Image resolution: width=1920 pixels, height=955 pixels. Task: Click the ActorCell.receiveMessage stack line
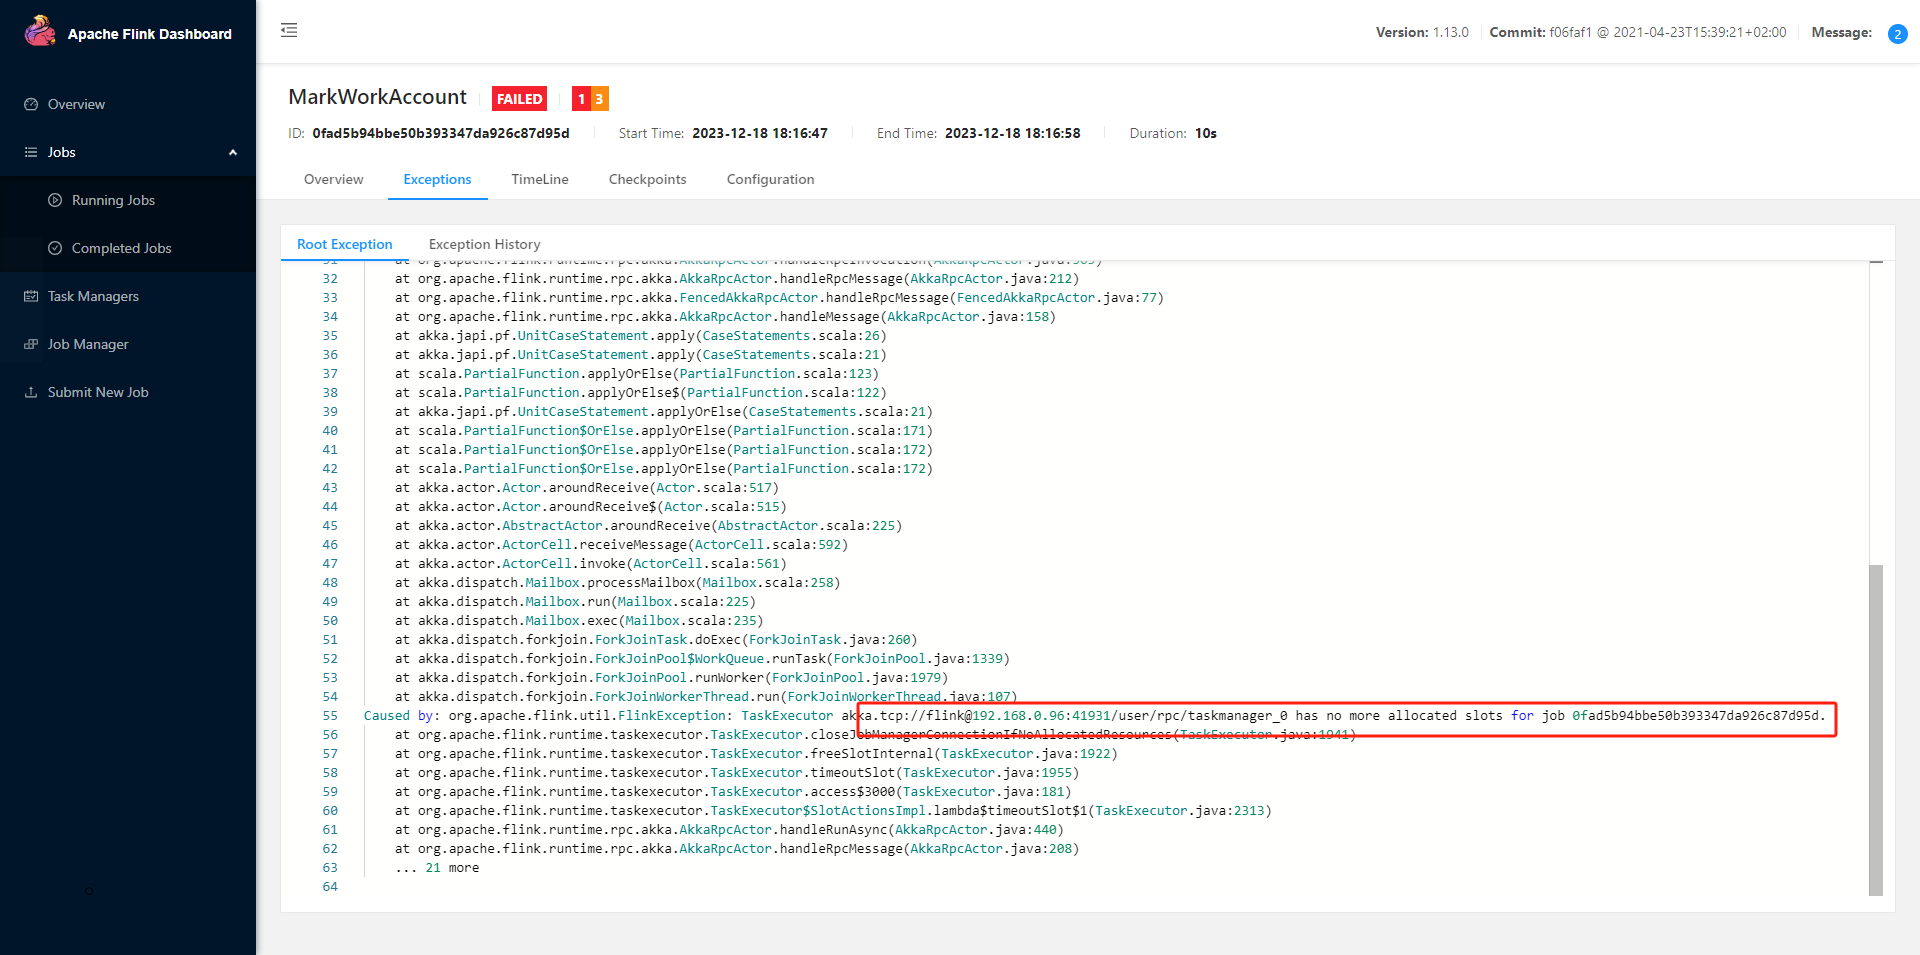621,544
